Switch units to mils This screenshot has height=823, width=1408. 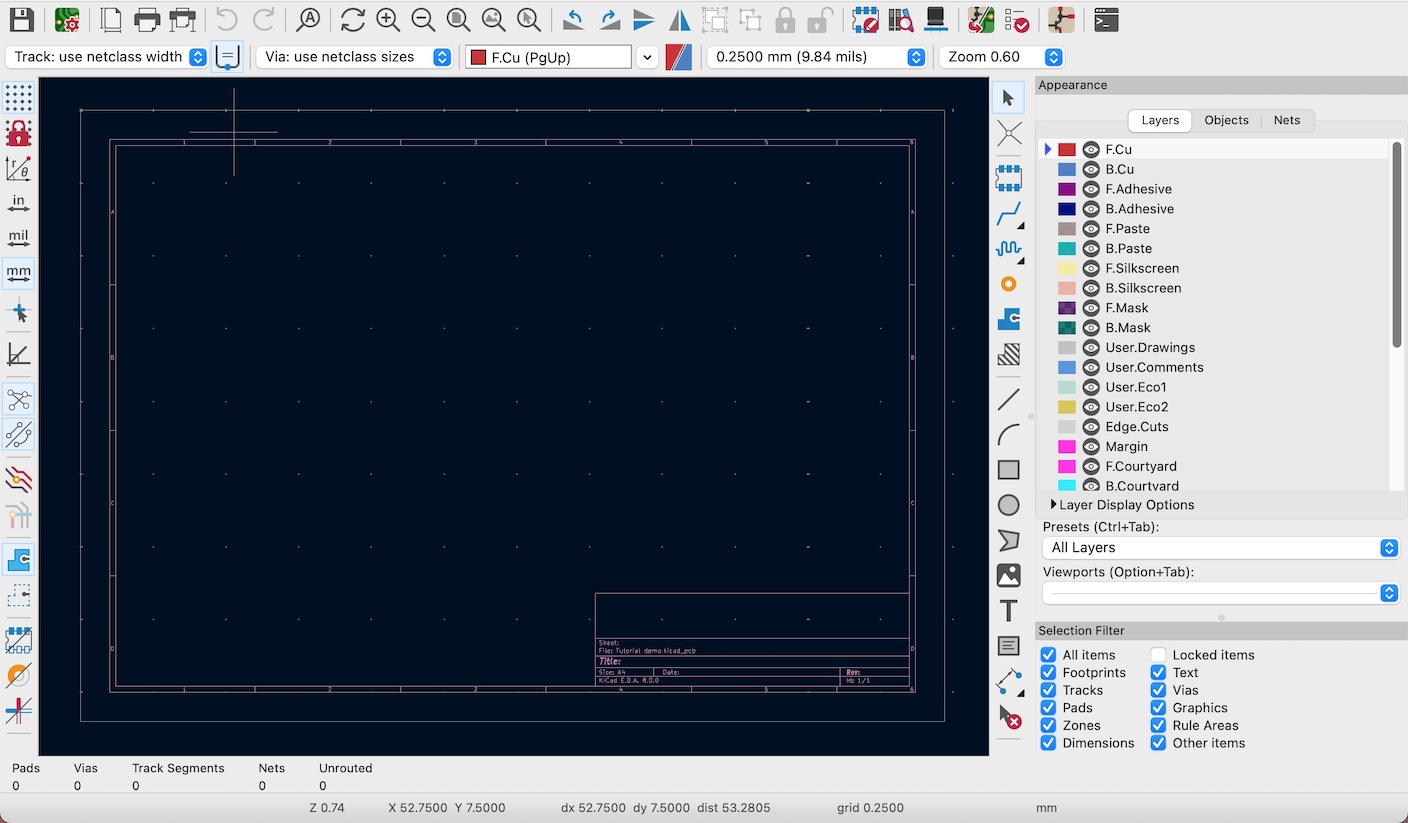18,237
